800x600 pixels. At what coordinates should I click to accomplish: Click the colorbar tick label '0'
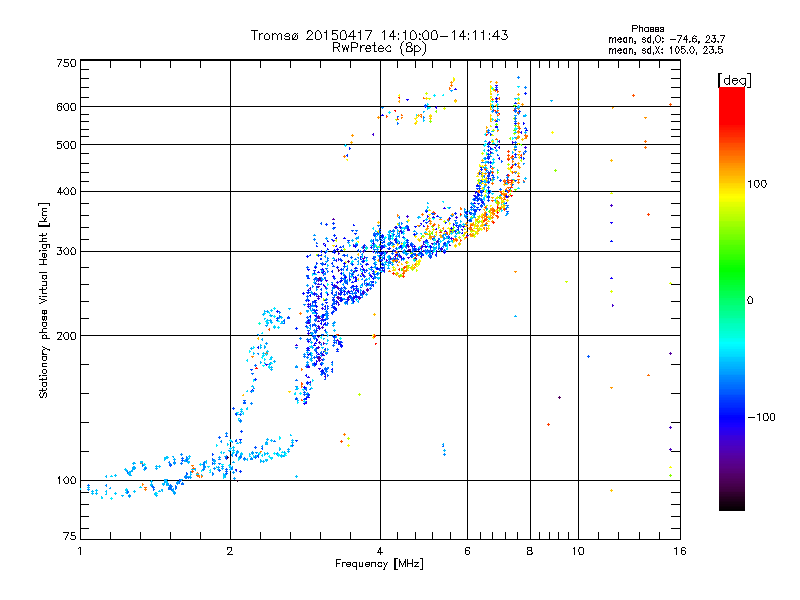pyautogui.click(x=750, y=301)
